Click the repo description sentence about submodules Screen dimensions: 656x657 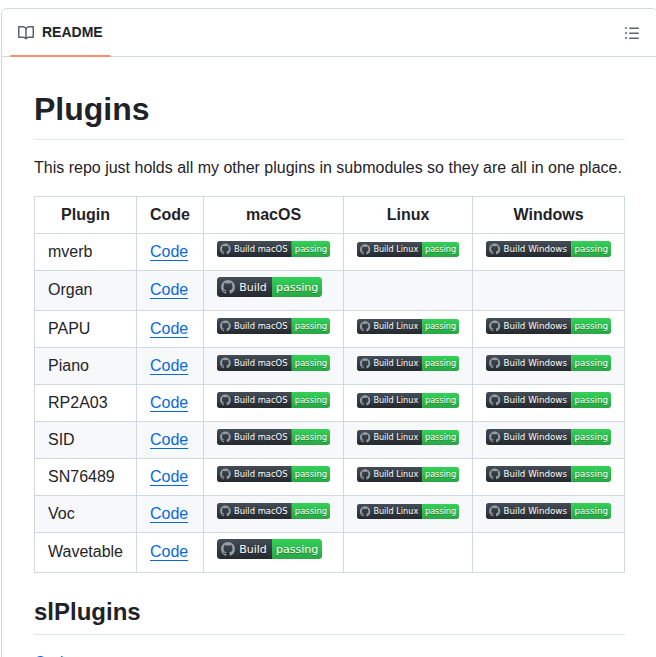point(328,168)
